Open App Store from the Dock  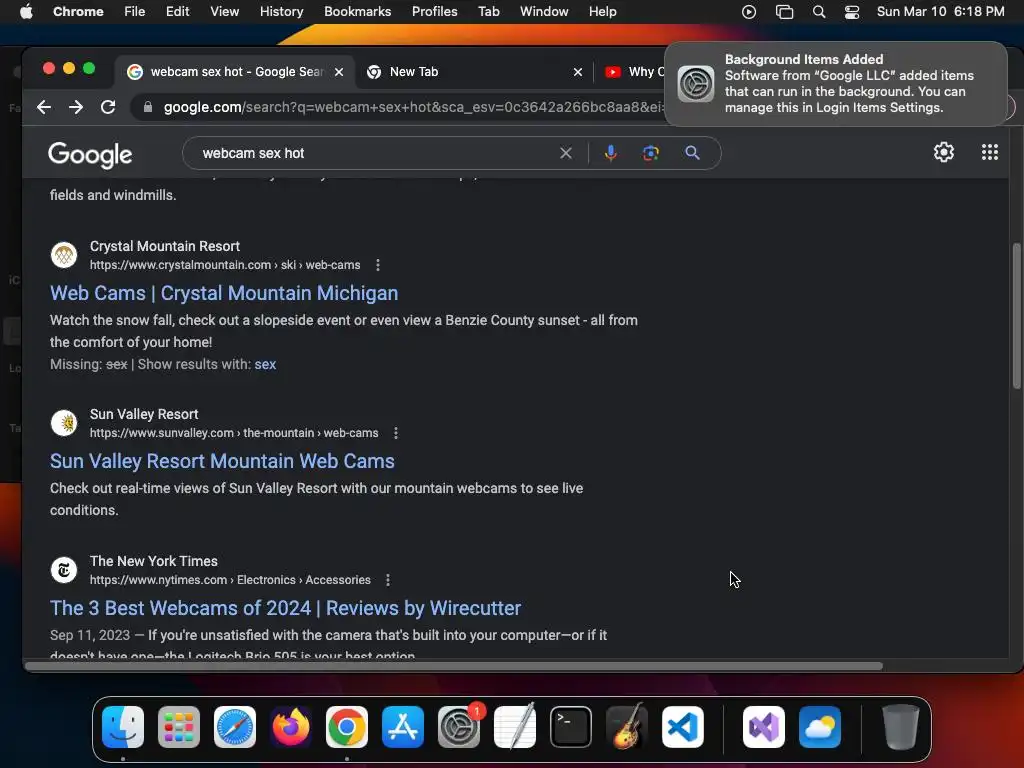pos(403,727)
